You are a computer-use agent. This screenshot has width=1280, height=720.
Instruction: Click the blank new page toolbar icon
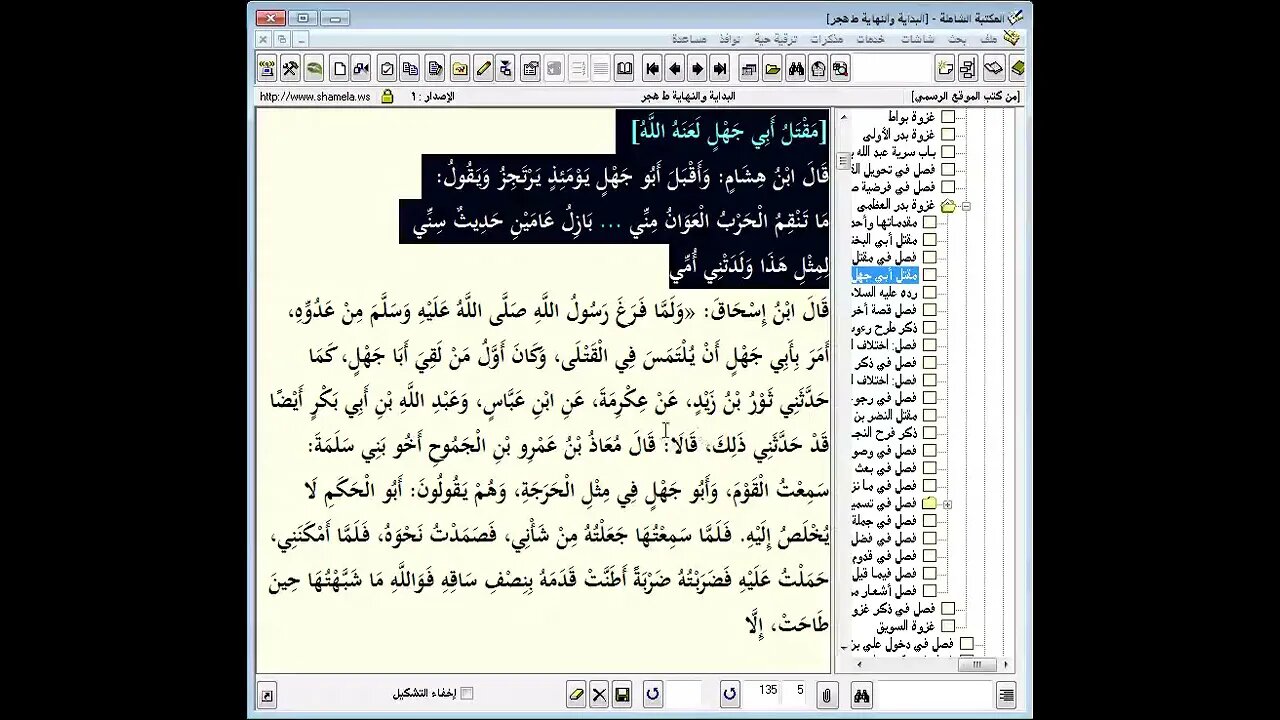(339, 69)
